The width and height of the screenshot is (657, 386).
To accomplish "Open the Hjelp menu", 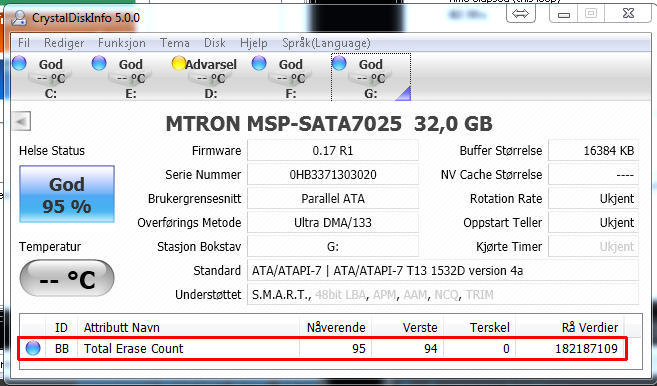I will [253, 43].
